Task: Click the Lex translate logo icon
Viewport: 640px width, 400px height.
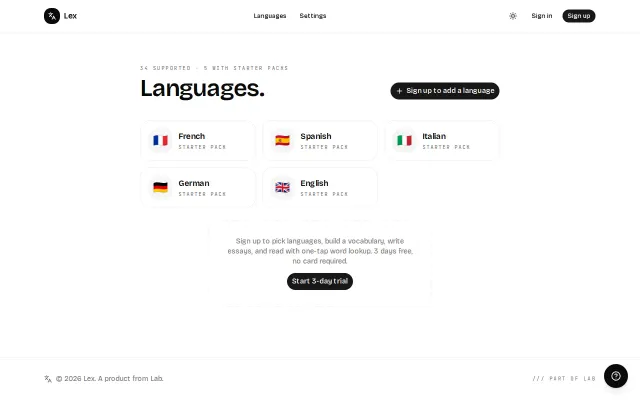Action: [x=52, y=16]
